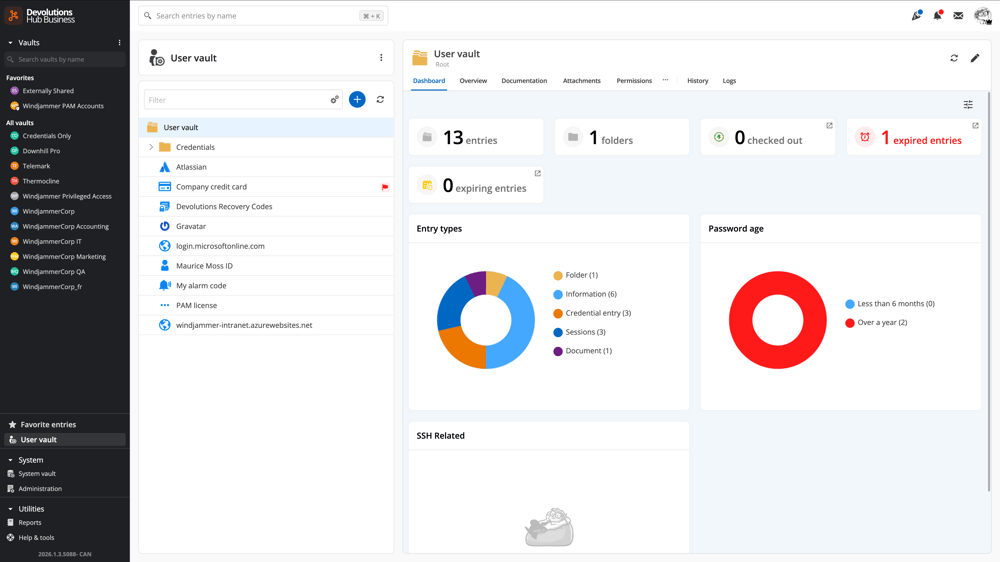Open the Permissions tab
The height and width of the screenshot is (562, 1000).
634,81
